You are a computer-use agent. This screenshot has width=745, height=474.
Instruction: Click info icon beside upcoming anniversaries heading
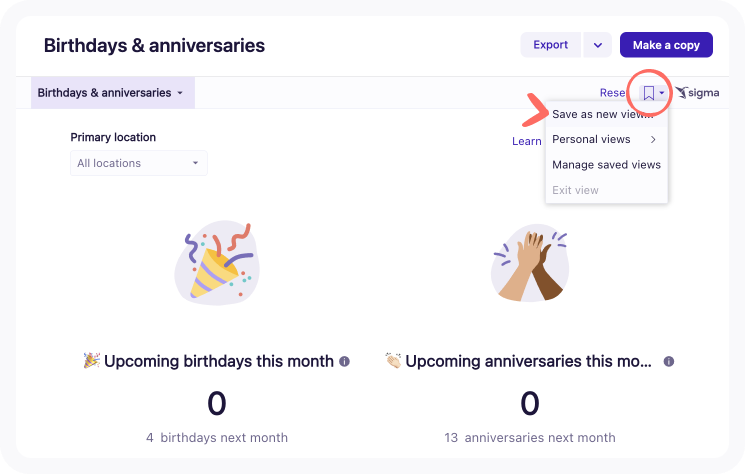click(669, 361)
